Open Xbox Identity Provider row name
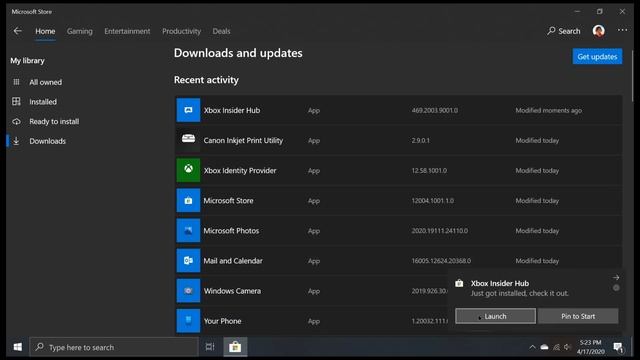Viewport: 640px width, 360px height. tap(240, 170)
